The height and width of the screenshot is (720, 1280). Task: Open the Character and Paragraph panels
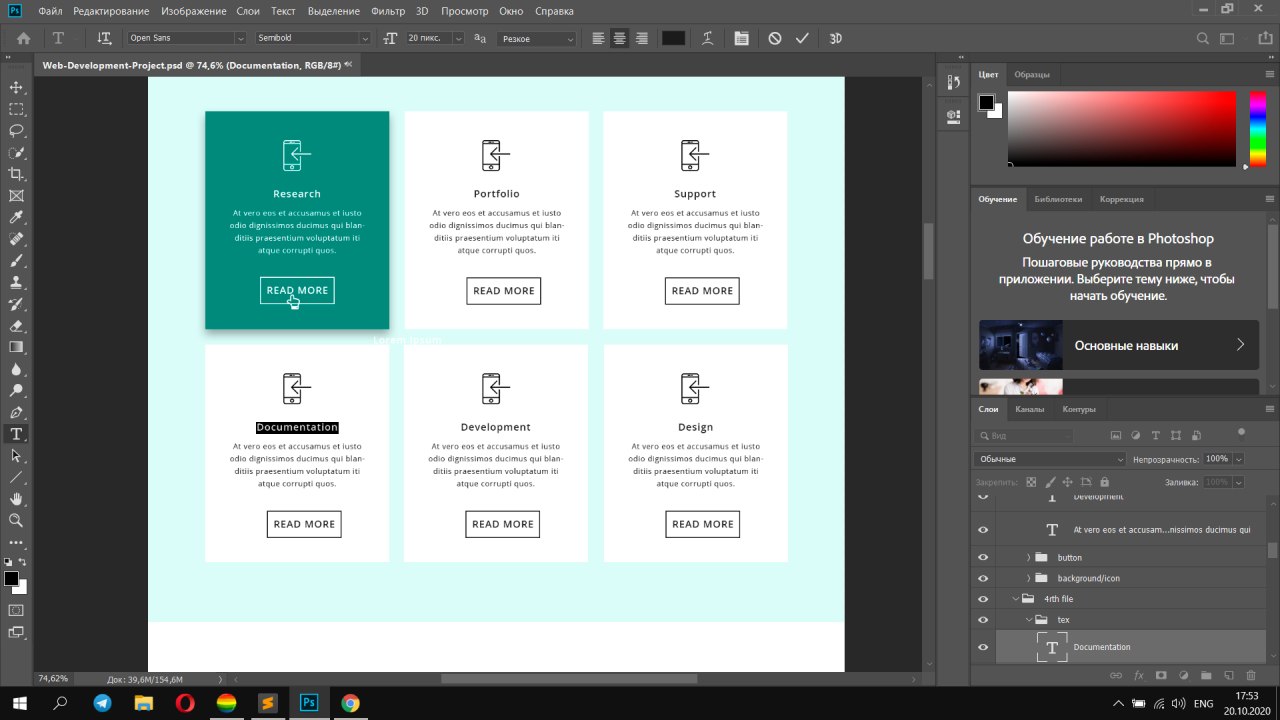pos(741,38)
